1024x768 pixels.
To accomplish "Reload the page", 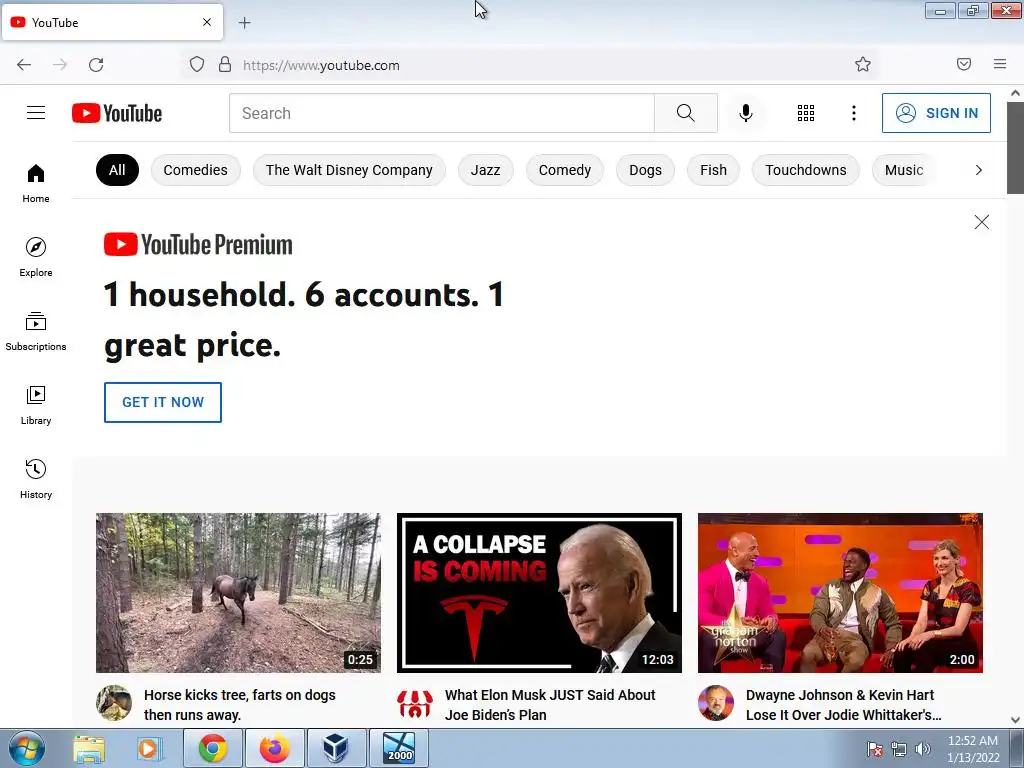I will point(96,65).
